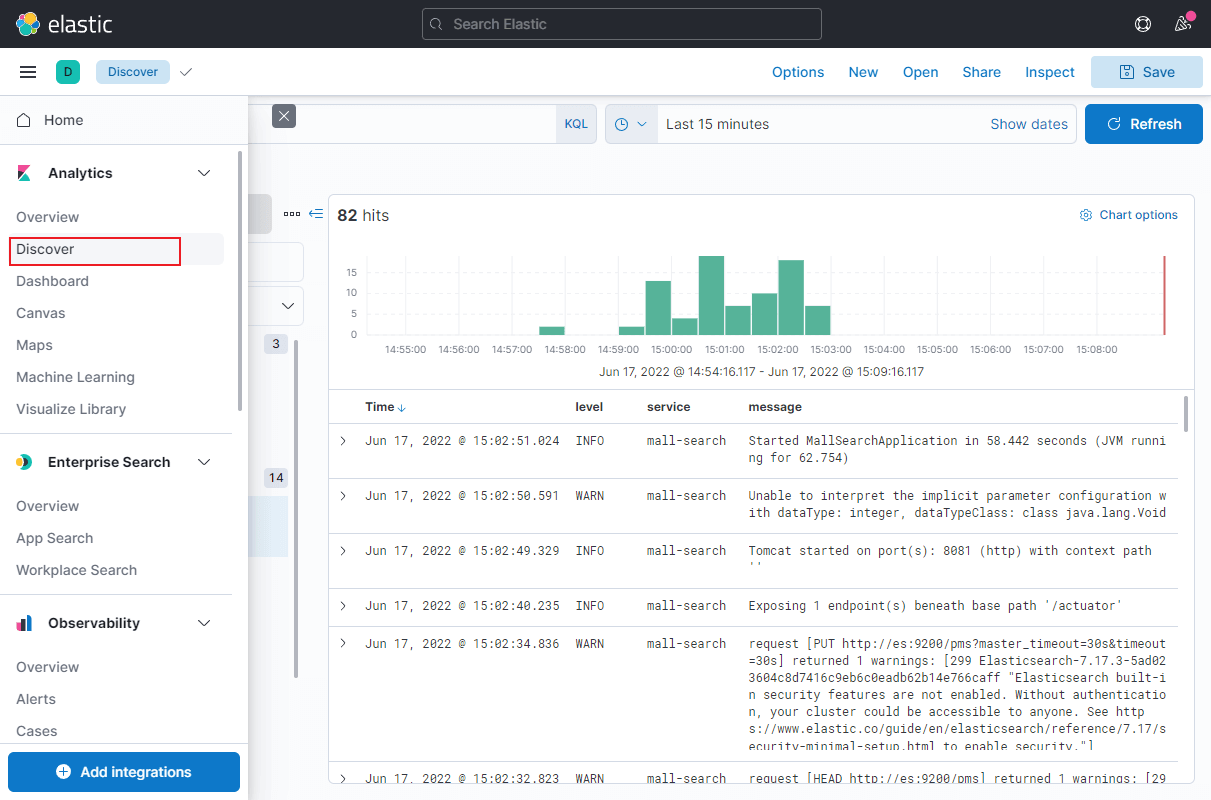1211x800 pixels.
Task: Collapse the Observability section chevron
Action: pos(204,623)
